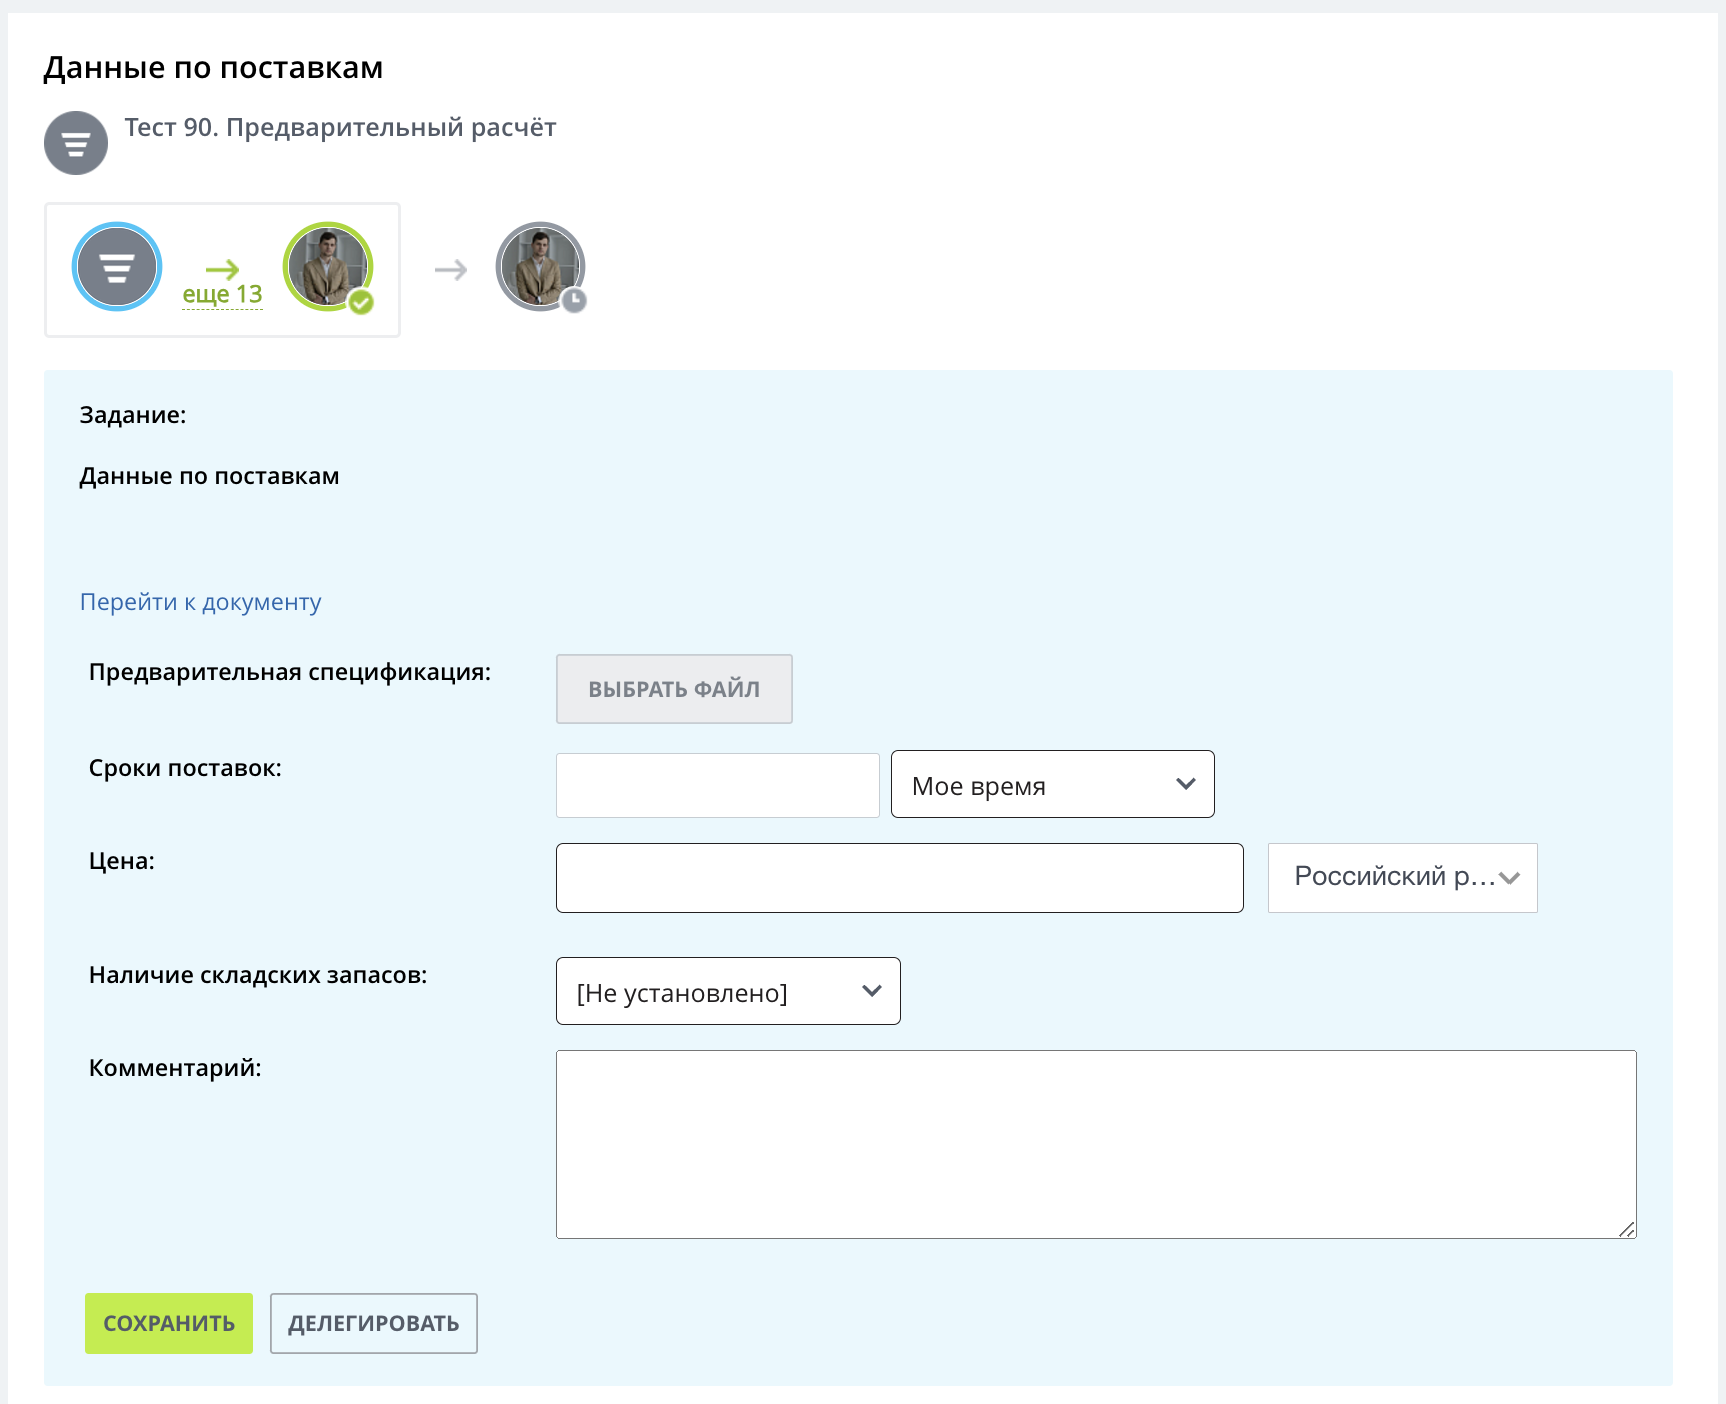1726x1404 pixels.
Task: Click the green-ringed completed user avatar
Action: tap(326, 265)
